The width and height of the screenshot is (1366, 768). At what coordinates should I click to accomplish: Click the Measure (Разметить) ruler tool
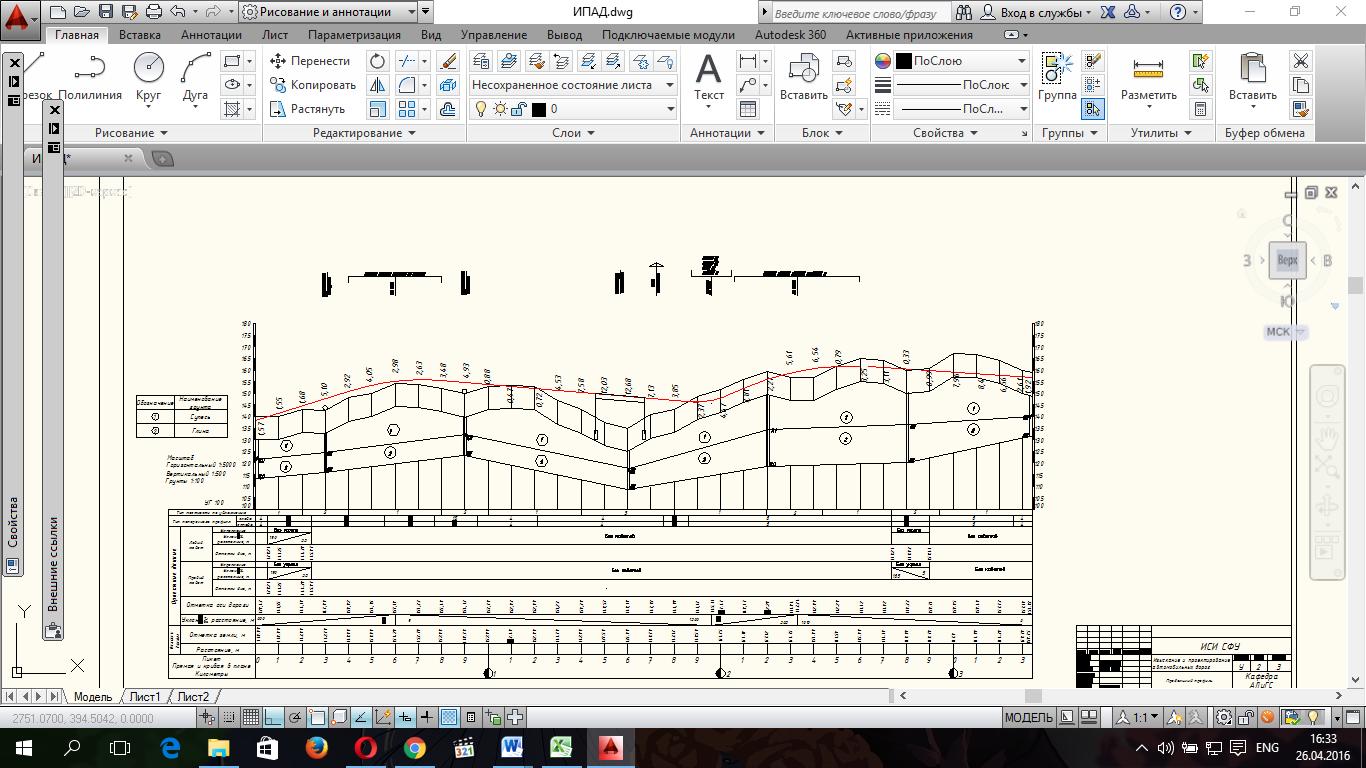tap(1148, 77)
